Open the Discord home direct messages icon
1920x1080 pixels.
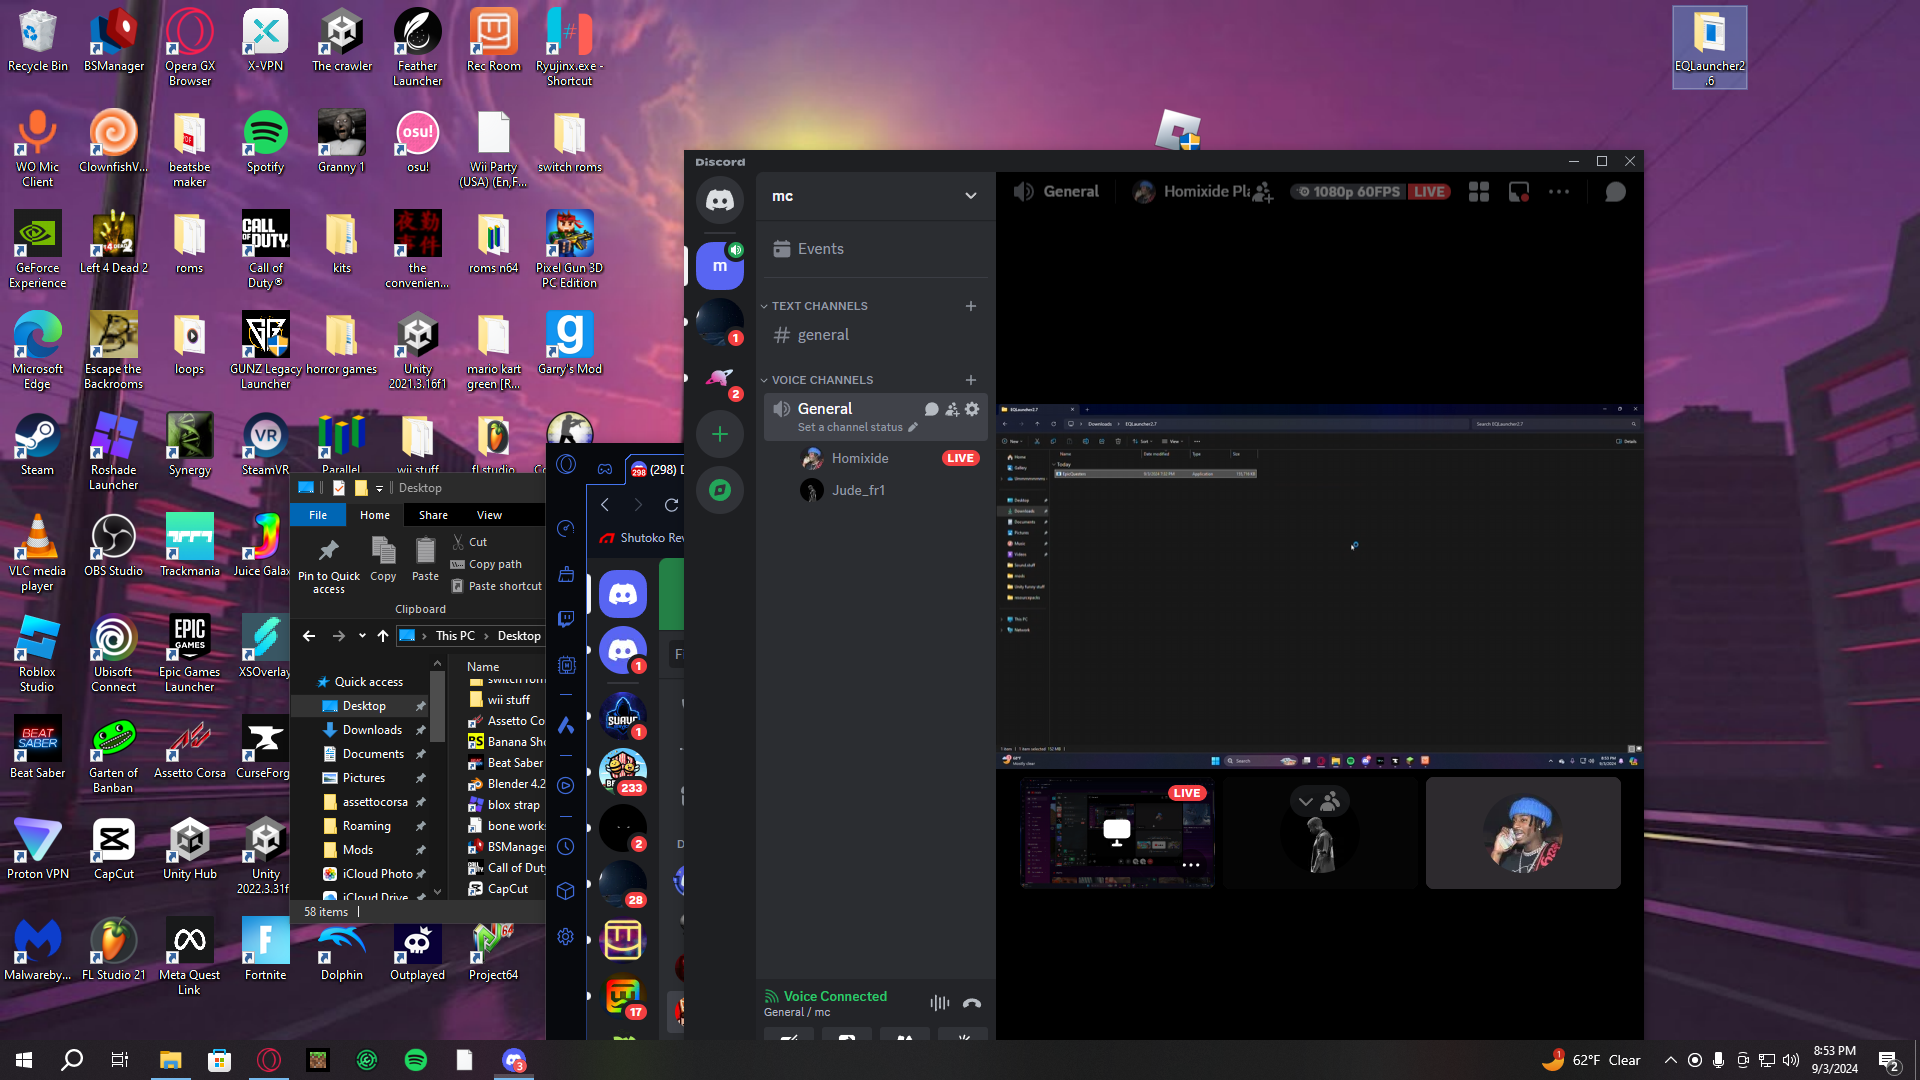coord(720,199)
